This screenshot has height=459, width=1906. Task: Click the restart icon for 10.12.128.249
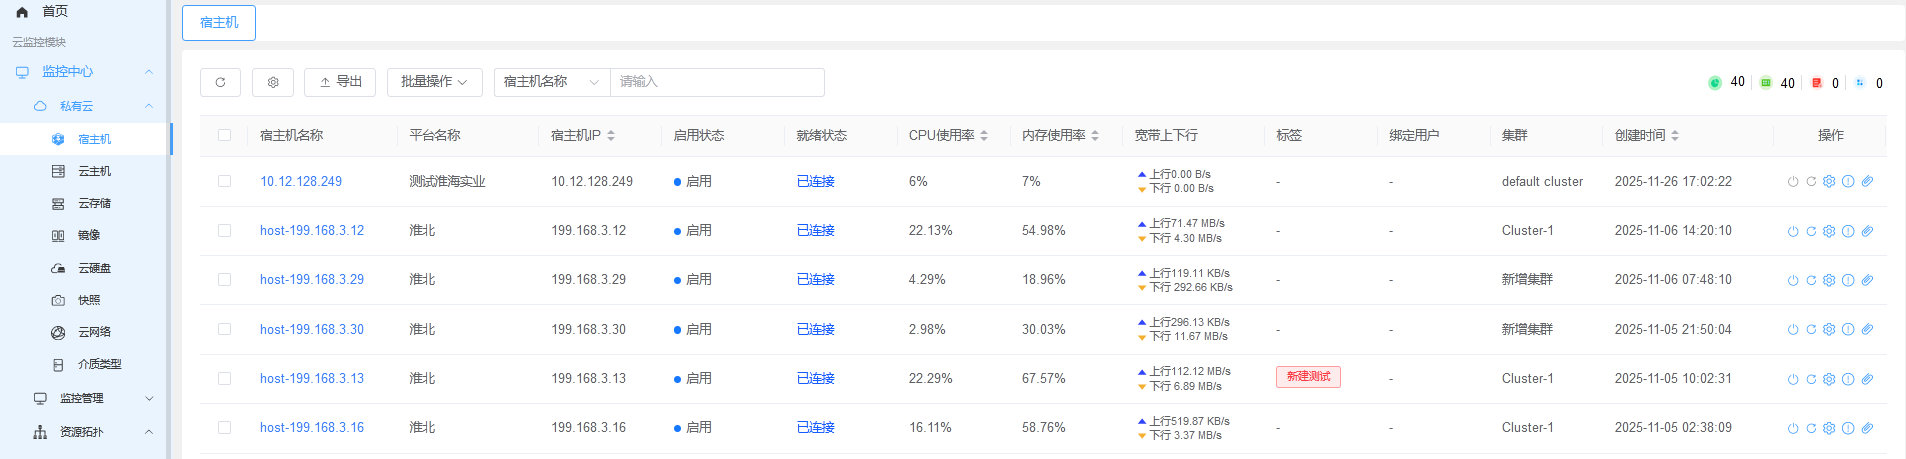point(1811,182)
